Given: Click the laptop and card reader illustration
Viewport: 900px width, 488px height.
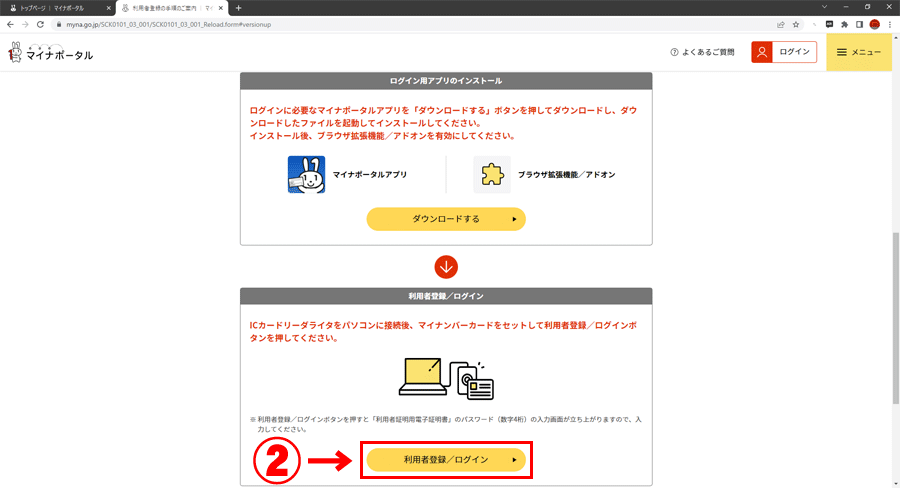Looking at the screenshot, I should point(447,379).
